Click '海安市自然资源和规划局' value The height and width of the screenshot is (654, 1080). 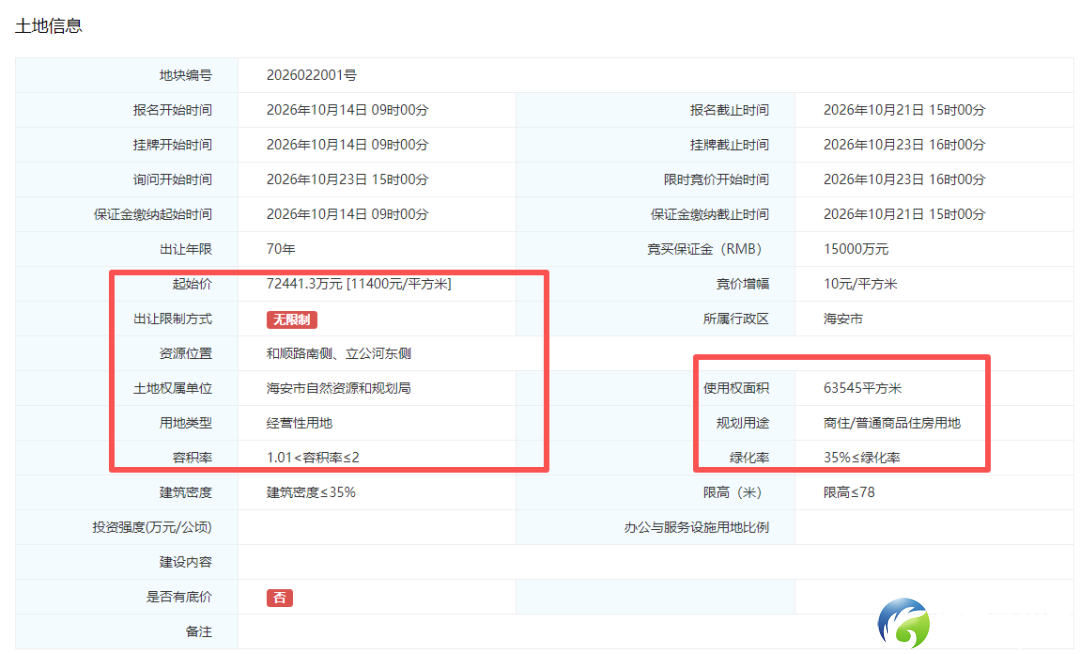click(x=339, y=389)
